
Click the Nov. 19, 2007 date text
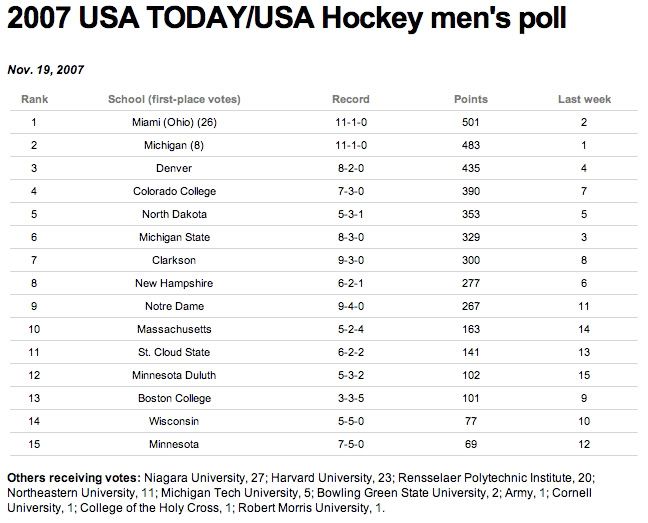click(x=46, y=70)
